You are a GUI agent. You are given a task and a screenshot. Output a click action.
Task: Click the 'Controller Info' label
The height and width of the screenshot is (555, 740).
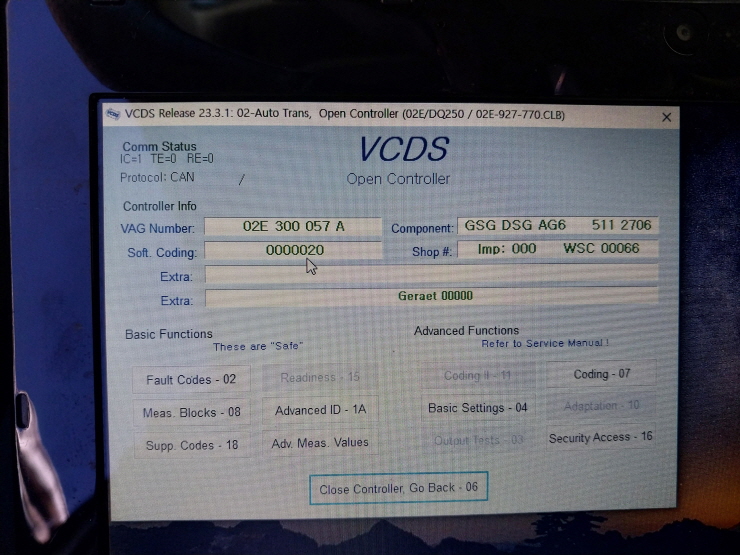click(160, 206)
